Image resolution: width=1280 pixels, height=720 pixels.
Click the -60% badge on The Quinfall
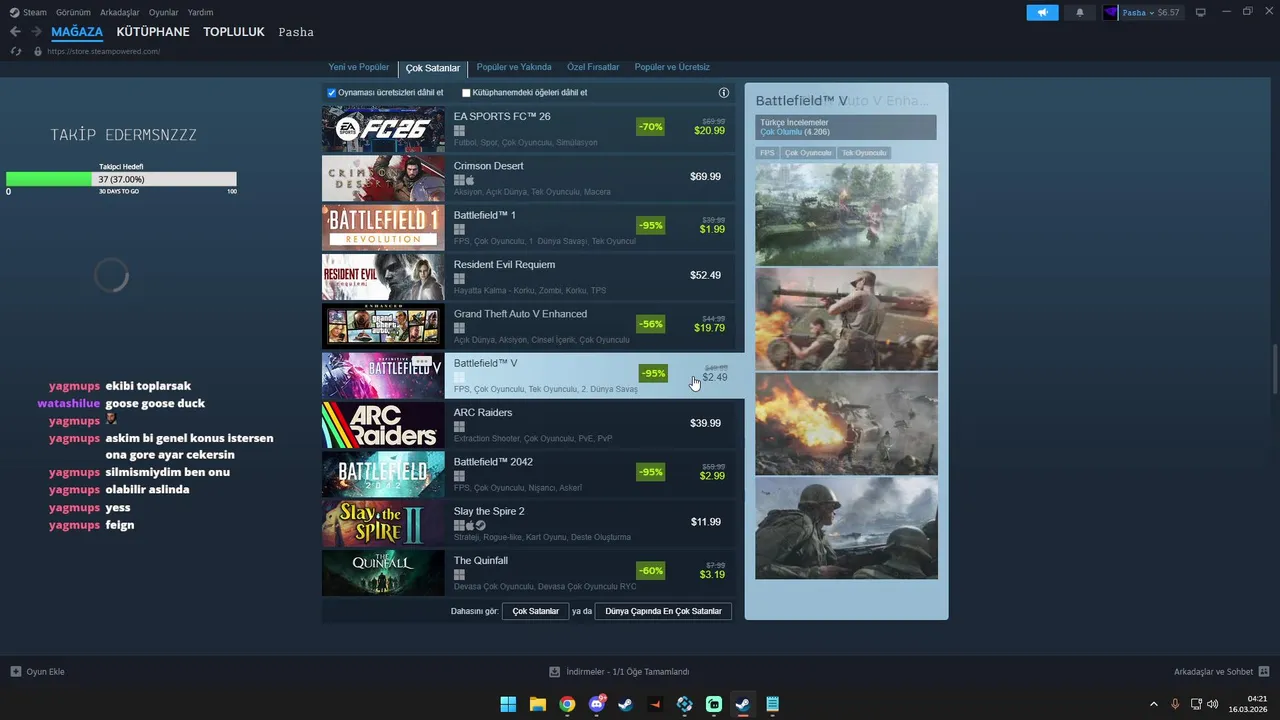(651, 571)
